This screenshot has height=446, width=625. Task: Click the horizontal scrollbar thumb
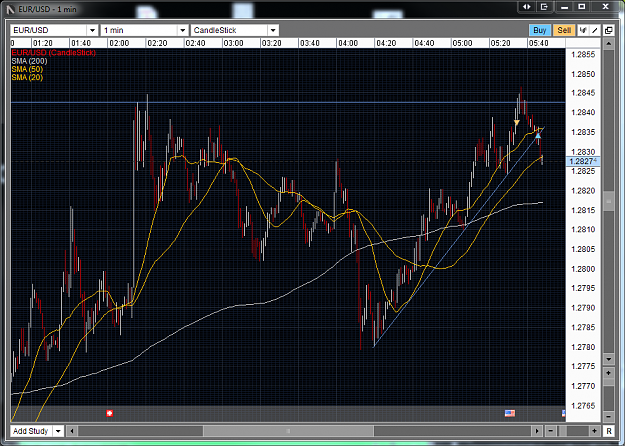(x=288, y=431)
